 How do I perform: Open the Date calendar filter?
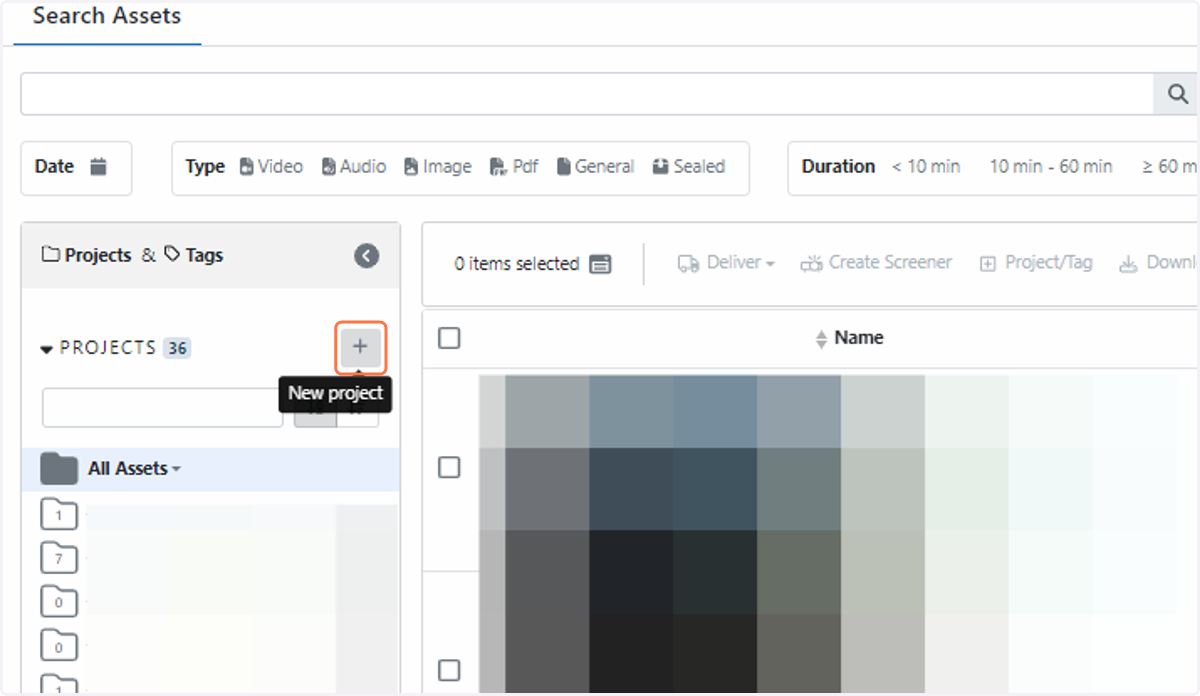pos(98,167)
